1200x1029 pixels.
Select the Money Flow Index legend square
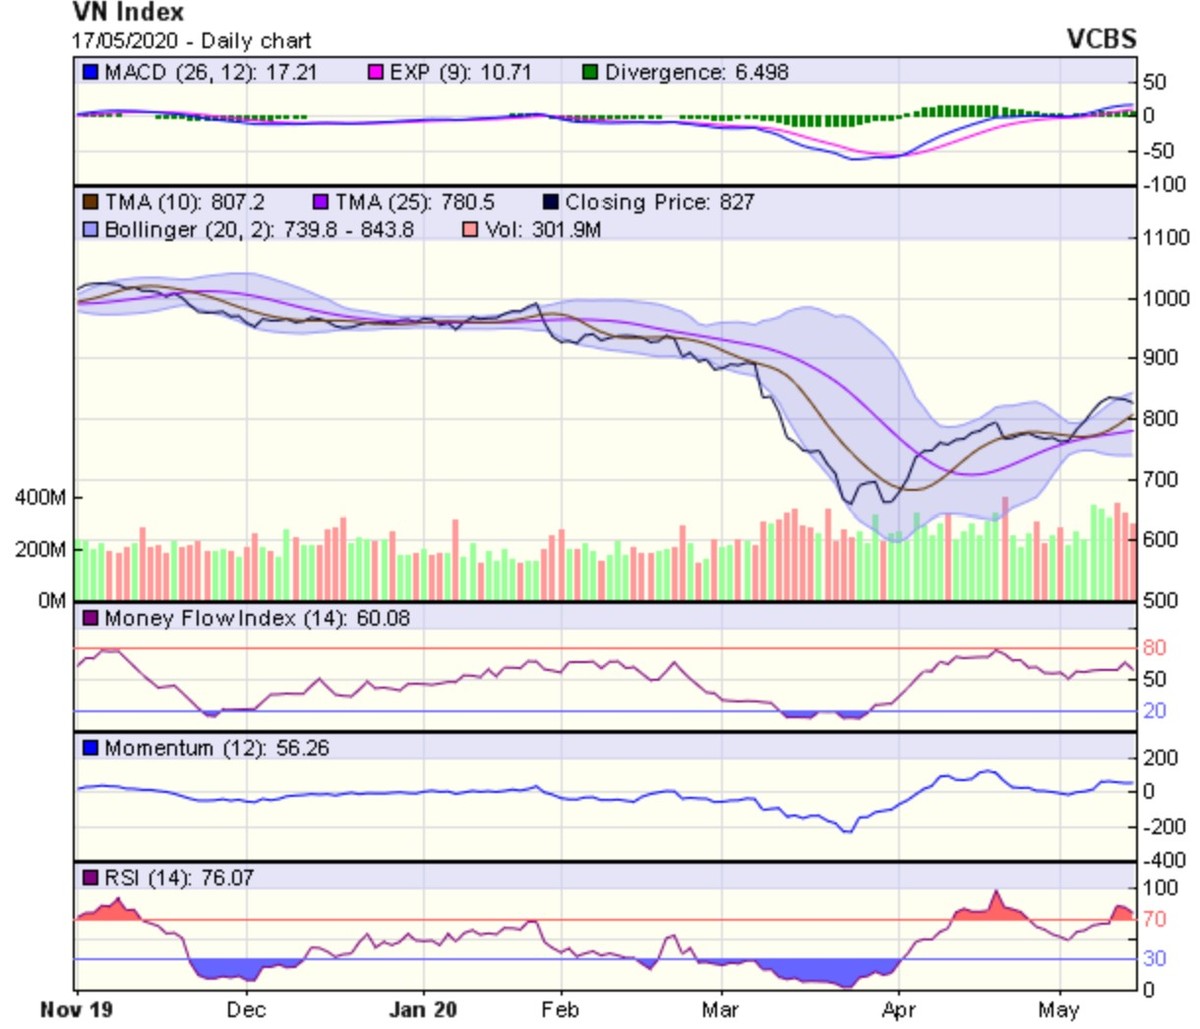pyautogui.click(x=91, y=619)
